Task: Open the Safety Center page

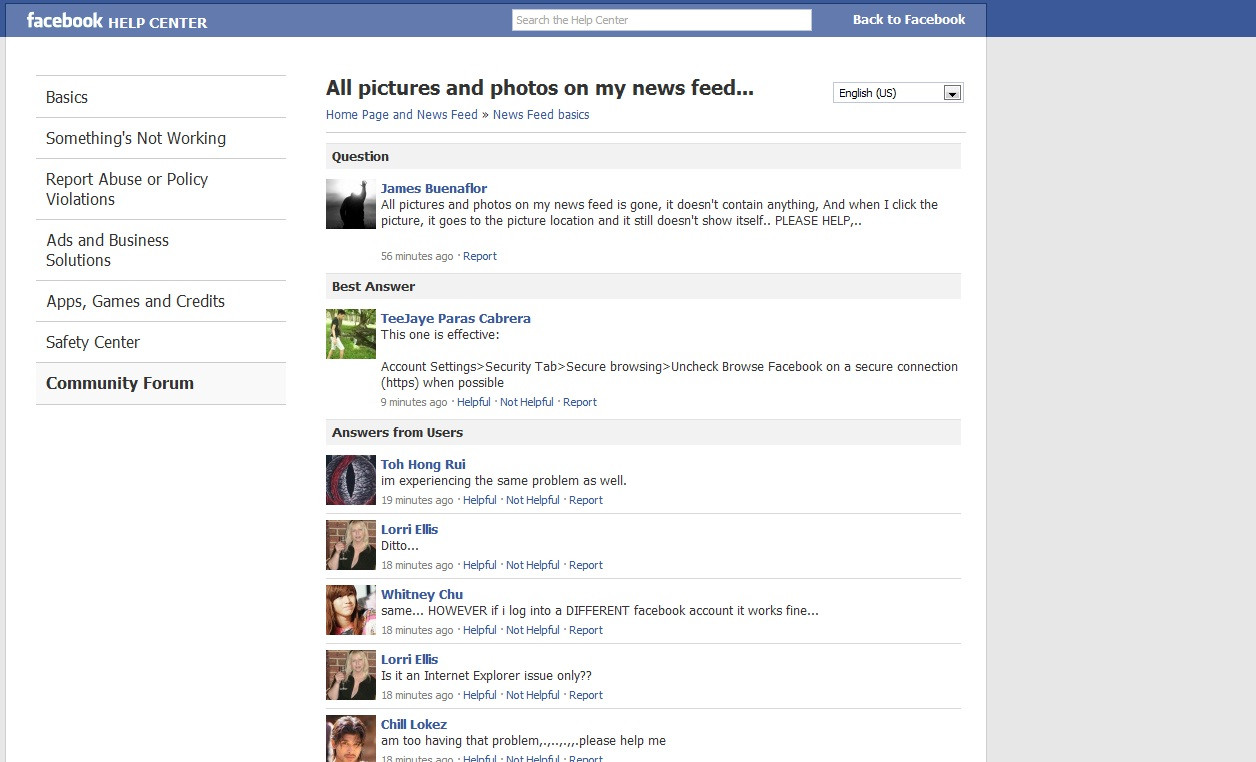Action: click(x=93, y=342)
